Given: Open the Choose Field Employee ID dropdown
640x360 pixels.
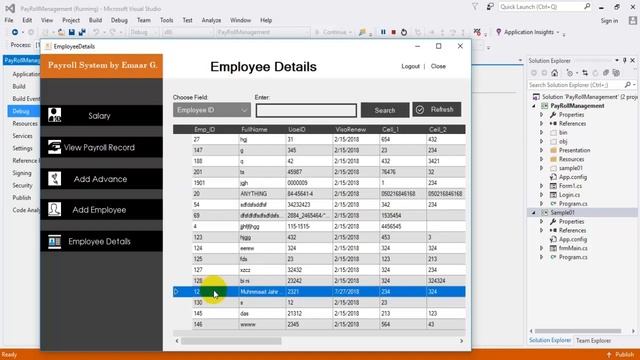Looking at the screenshot, I should coord(212,110).
